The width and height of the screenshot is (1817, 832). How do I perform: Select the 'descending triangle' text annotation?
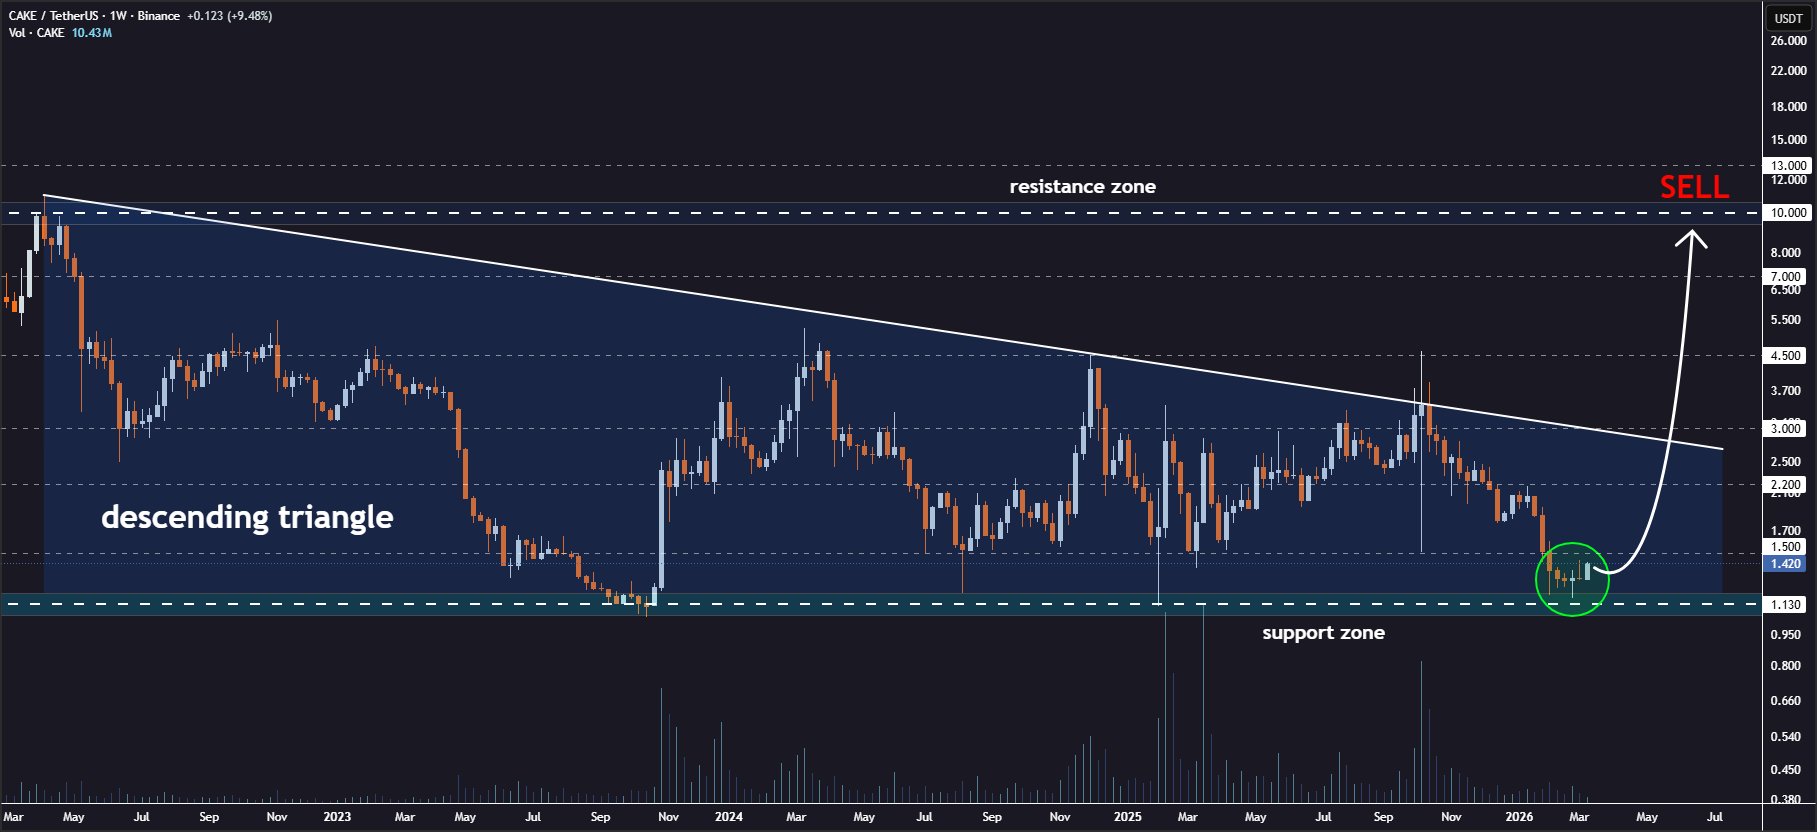click(247, 517)
